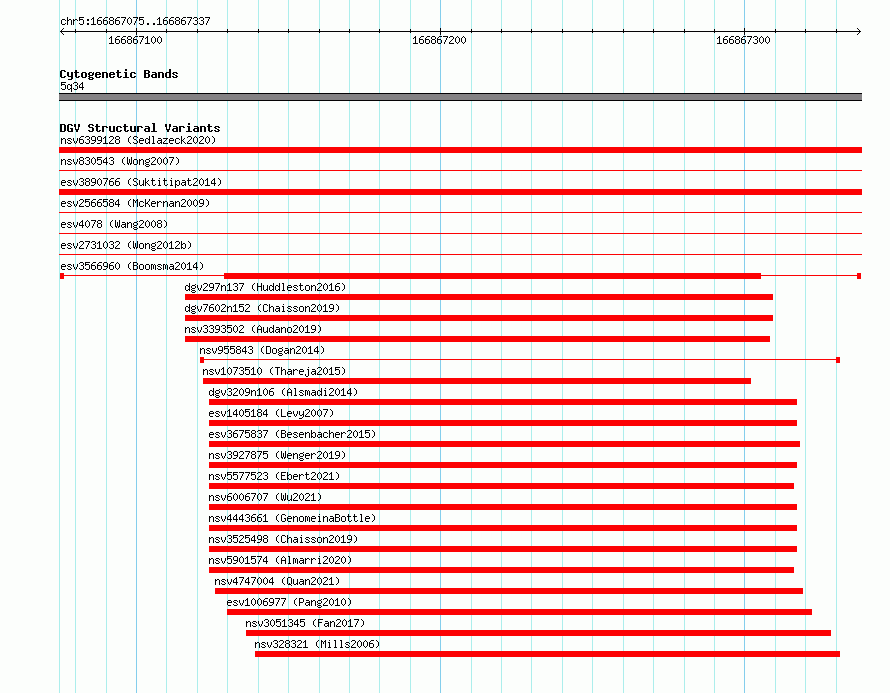Click the red bar for dgv297n137
The height and width of the screenshot is (693, 890).
[x=478, y=297]
